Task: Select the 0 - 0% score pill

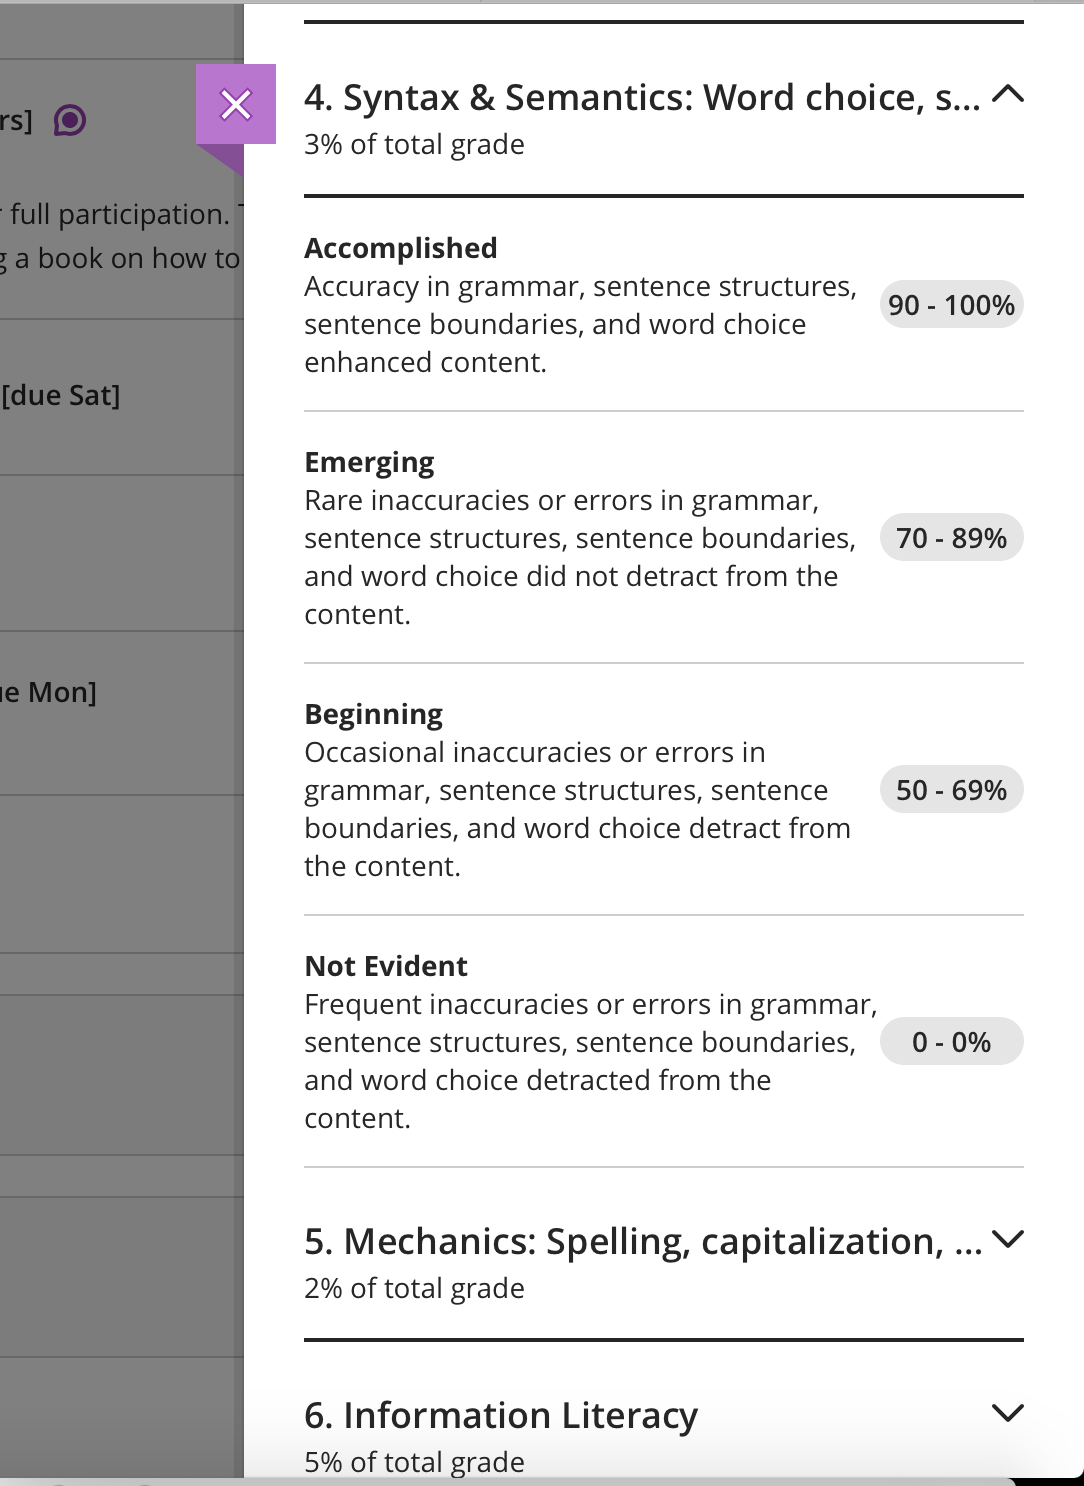Action: click(951, 1042)
